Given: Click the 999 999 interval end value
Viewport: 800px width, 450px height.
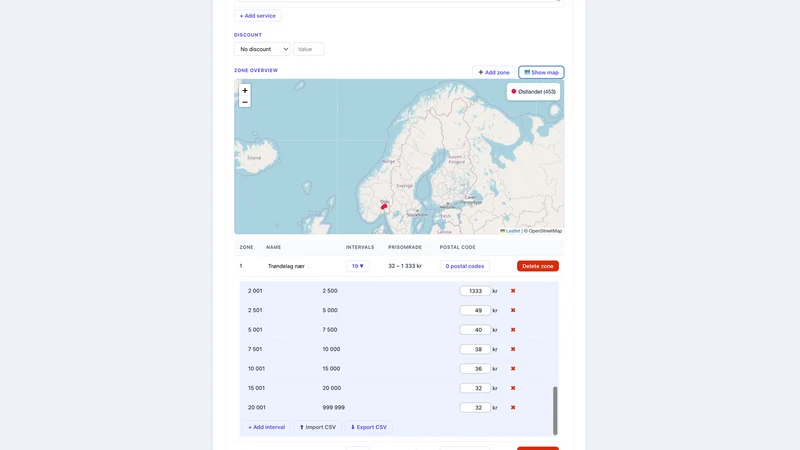Looking at the screenshot, I should pos(334,408).
